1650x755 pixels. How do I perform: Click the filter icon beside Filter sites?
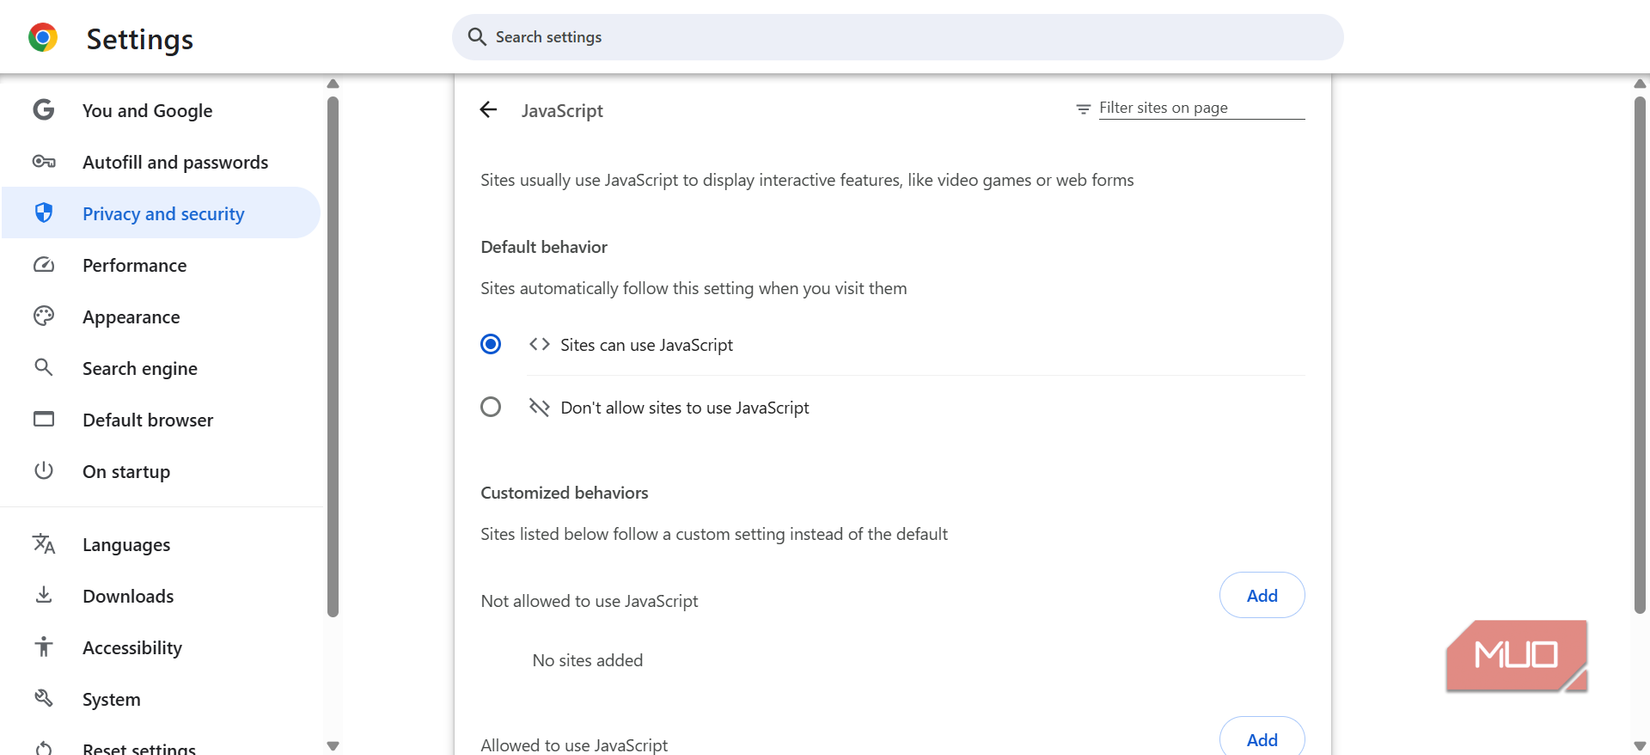1083,109
